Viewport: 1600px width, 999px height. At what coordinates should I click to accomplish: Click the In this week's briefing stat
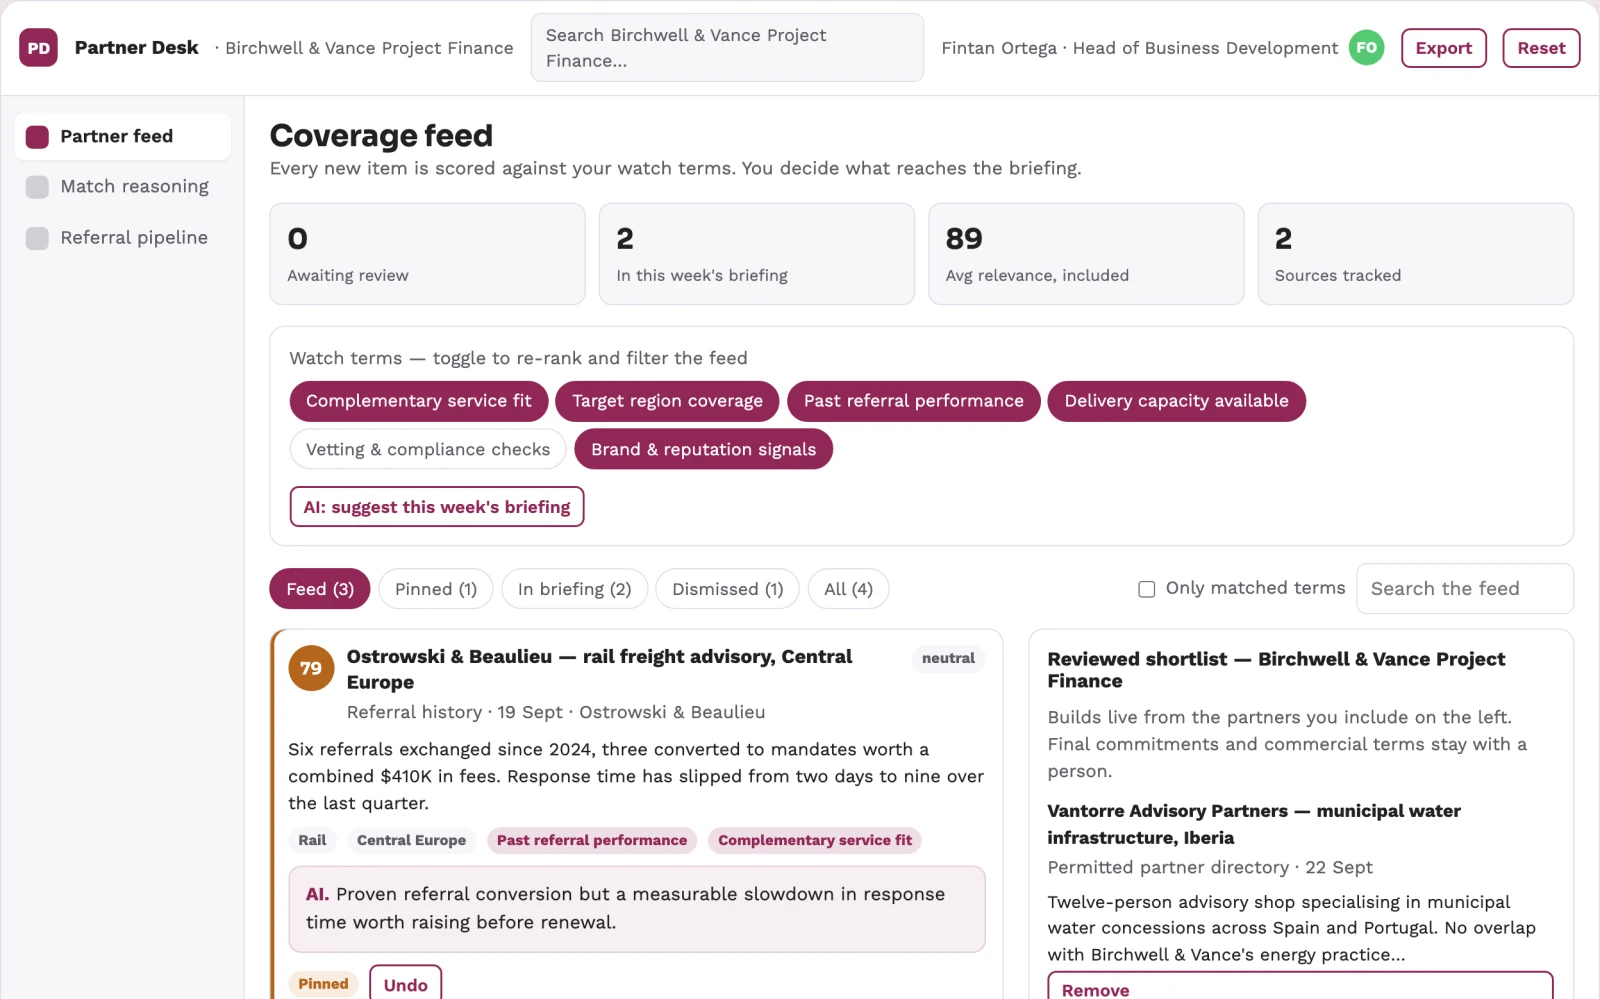pos(756,254)
